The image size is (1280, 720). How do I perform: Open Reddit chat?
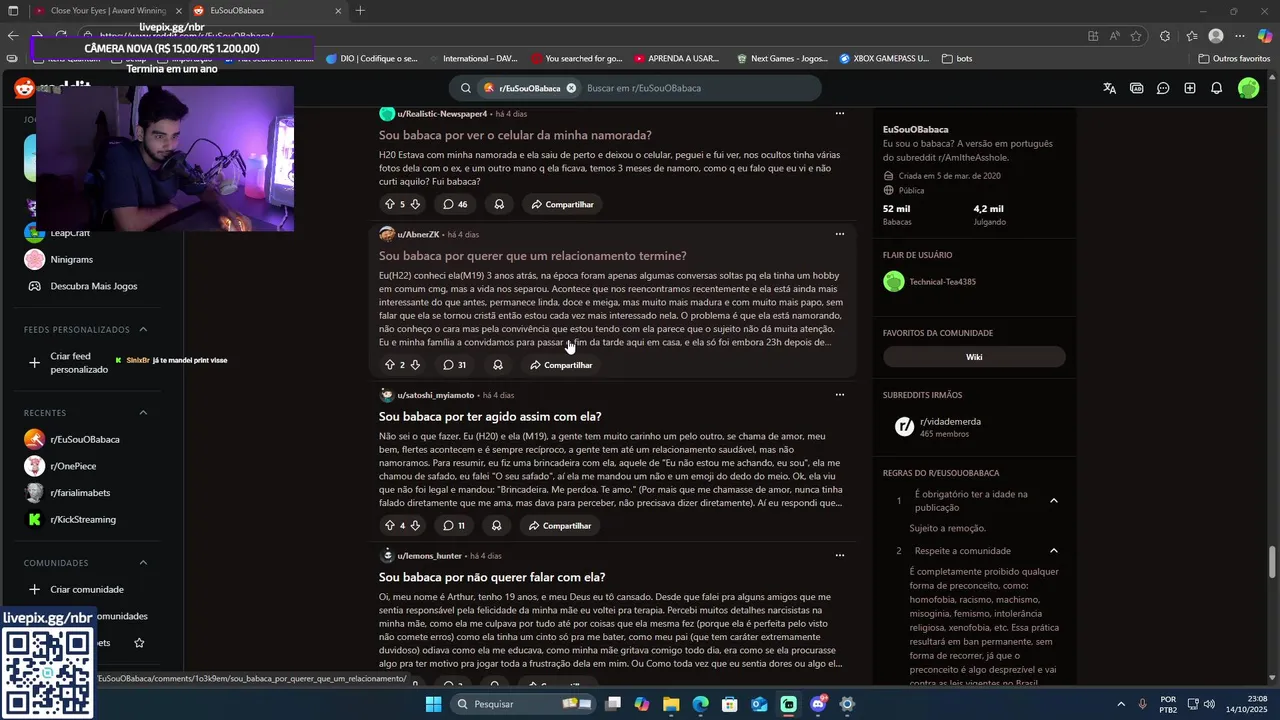point(1163,88)
